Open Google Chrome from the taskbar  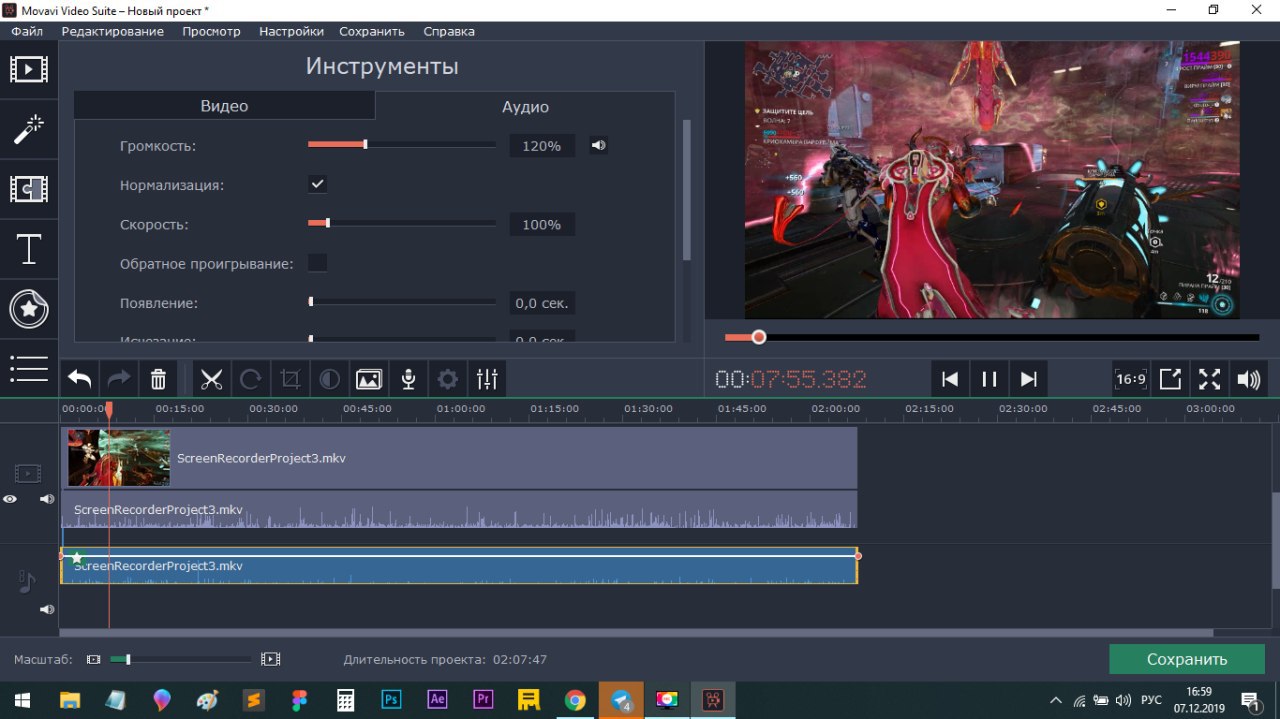coord(575,700)
